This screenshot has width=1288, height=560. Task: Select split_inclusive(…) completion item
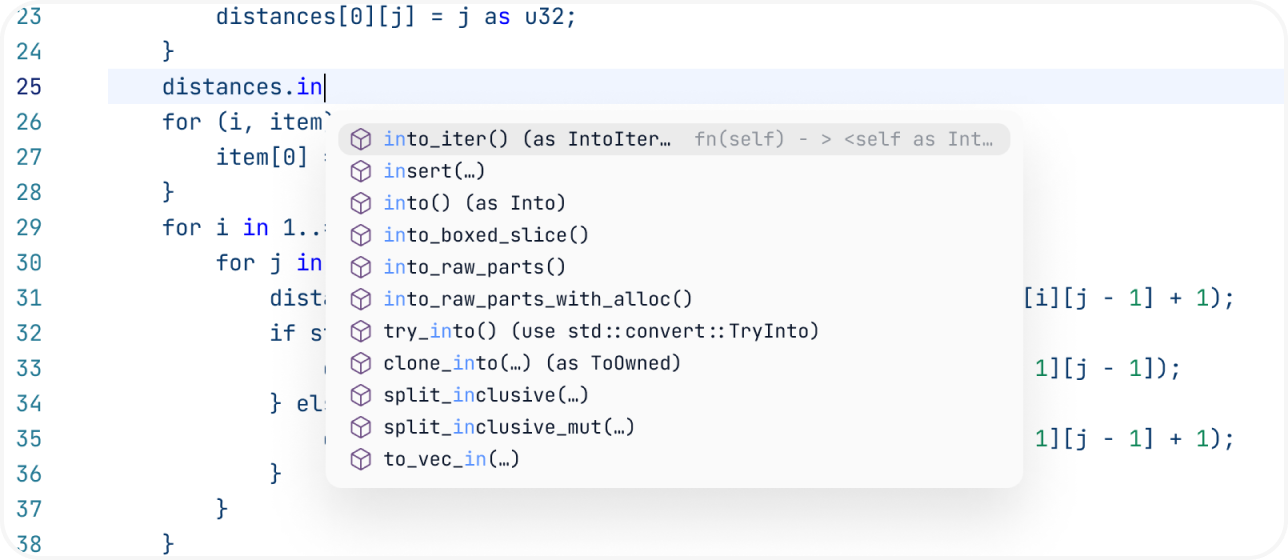point(674,395)
